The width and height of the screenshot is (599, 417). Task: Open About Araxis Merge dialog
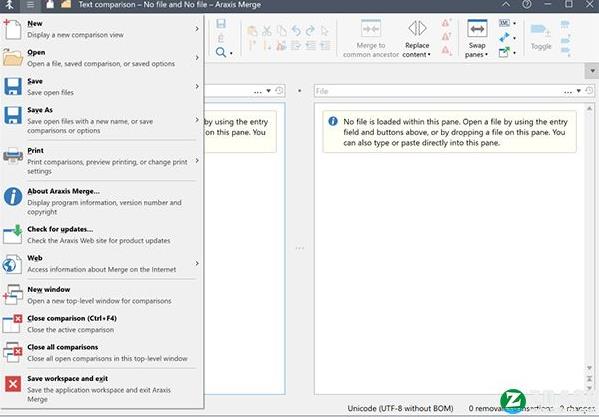coord(101,201)
